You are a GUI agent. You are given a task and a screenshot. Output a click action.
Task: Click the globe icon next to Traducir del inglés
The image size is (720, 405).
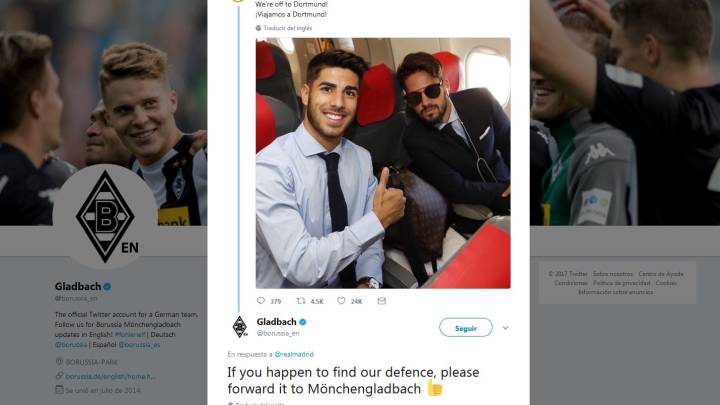pos(258,28)
